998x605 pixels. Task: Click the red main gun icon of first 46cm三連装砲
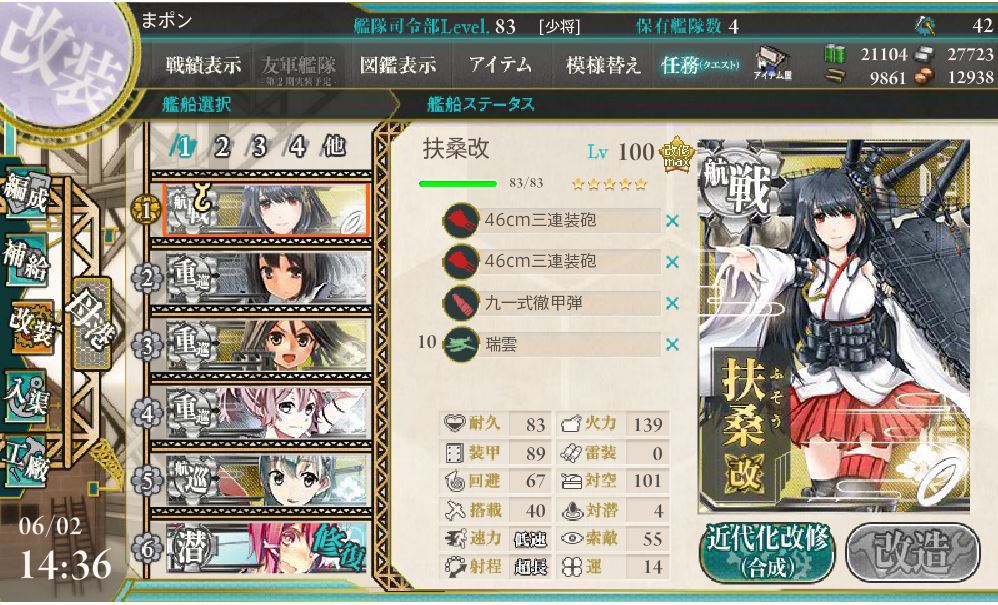(461, 221)
